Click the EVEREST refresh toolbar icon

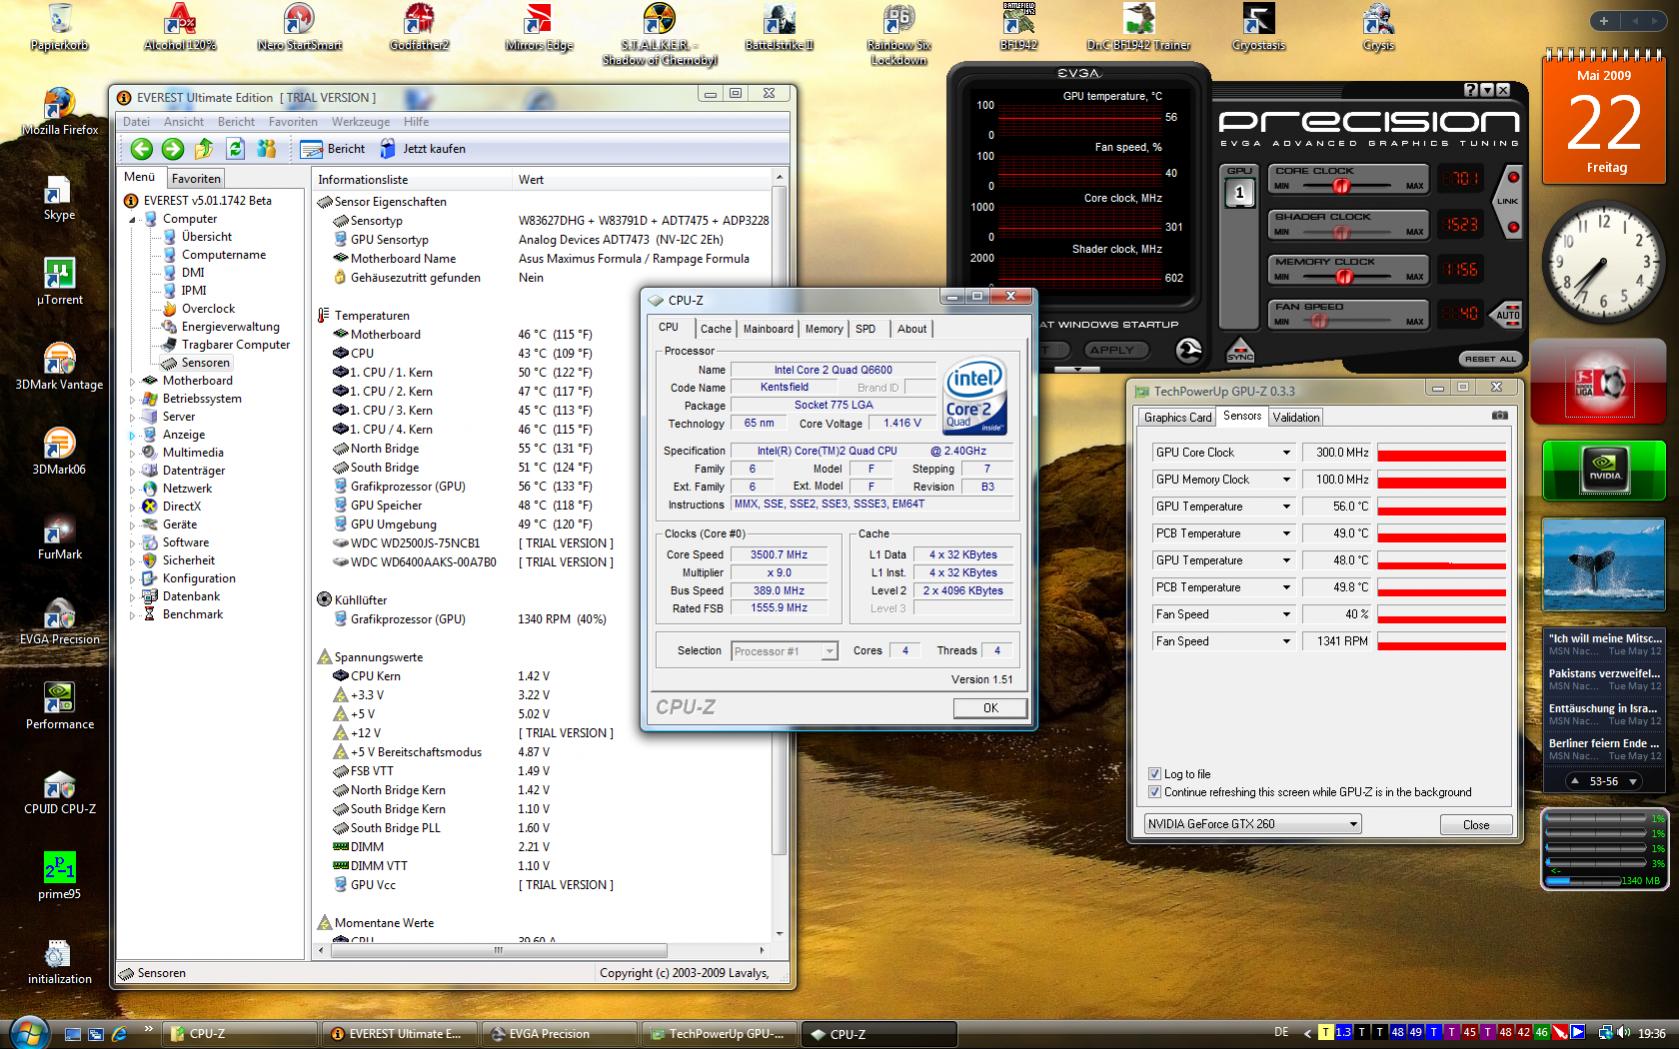(x=235, y=149)
